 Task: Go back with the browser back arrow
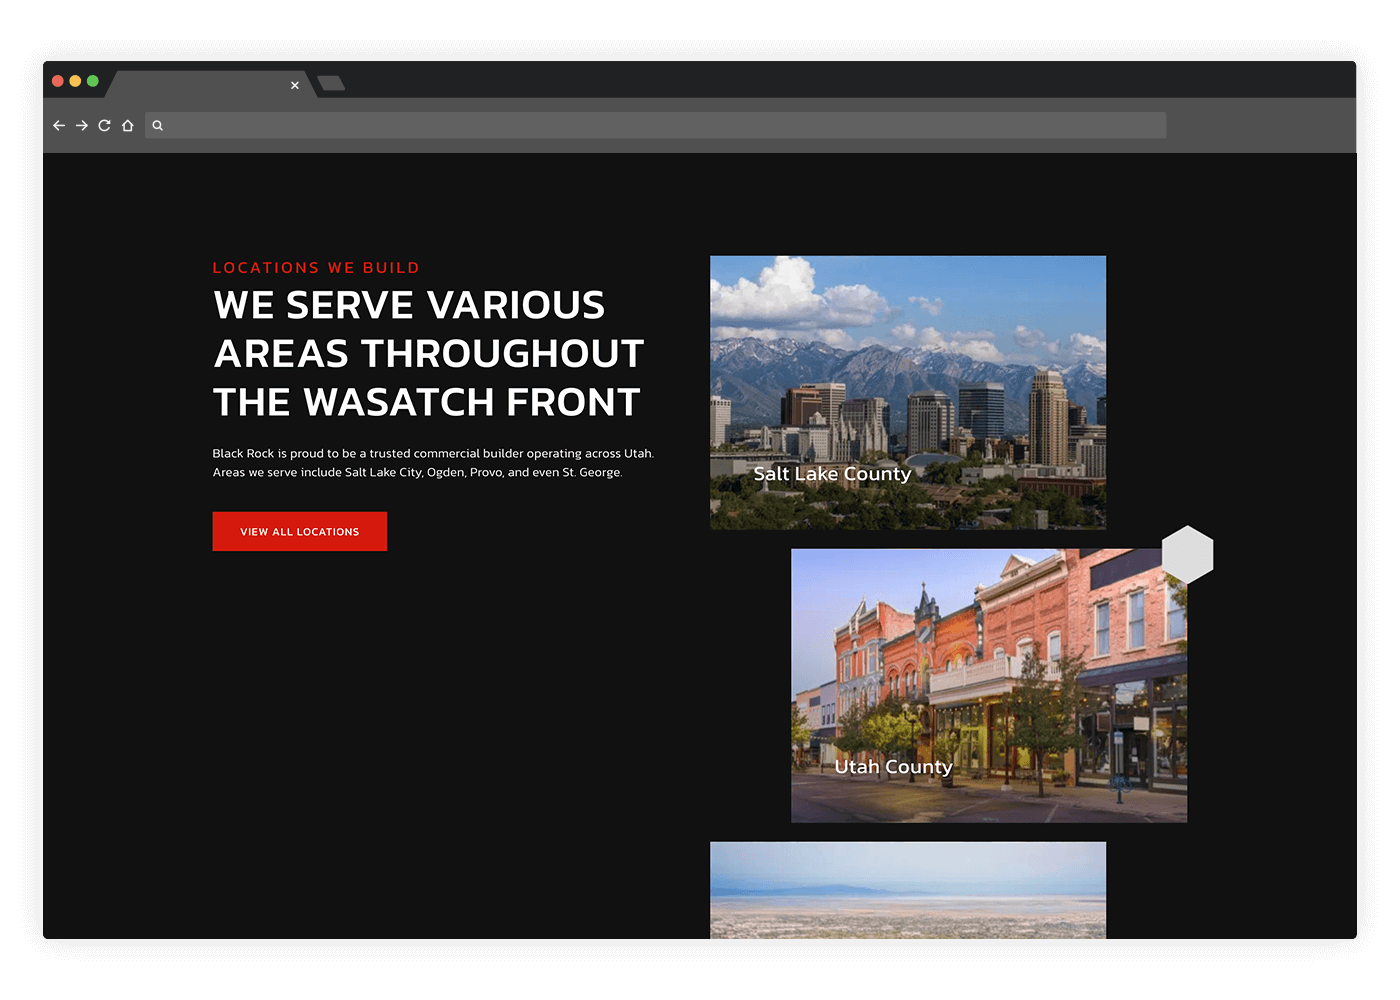click(59, 126)
